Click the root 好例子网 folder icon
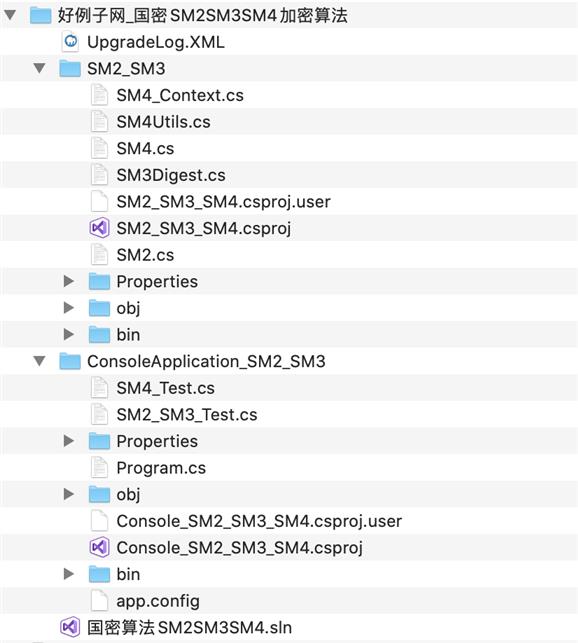The height and width of the screenshot is (643, 578). (41, 15)
